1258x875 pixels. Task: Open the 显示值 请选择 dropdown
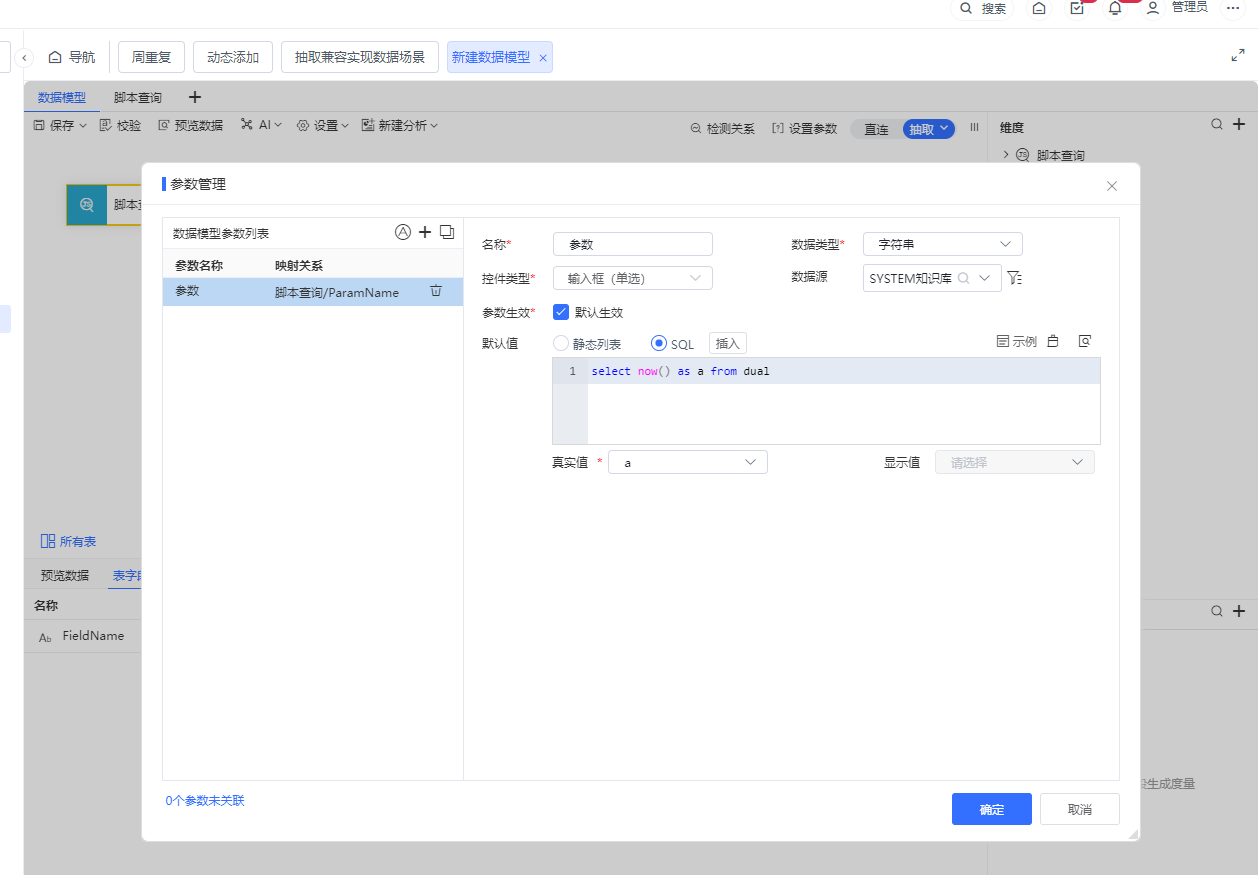tap(1015, 462)
